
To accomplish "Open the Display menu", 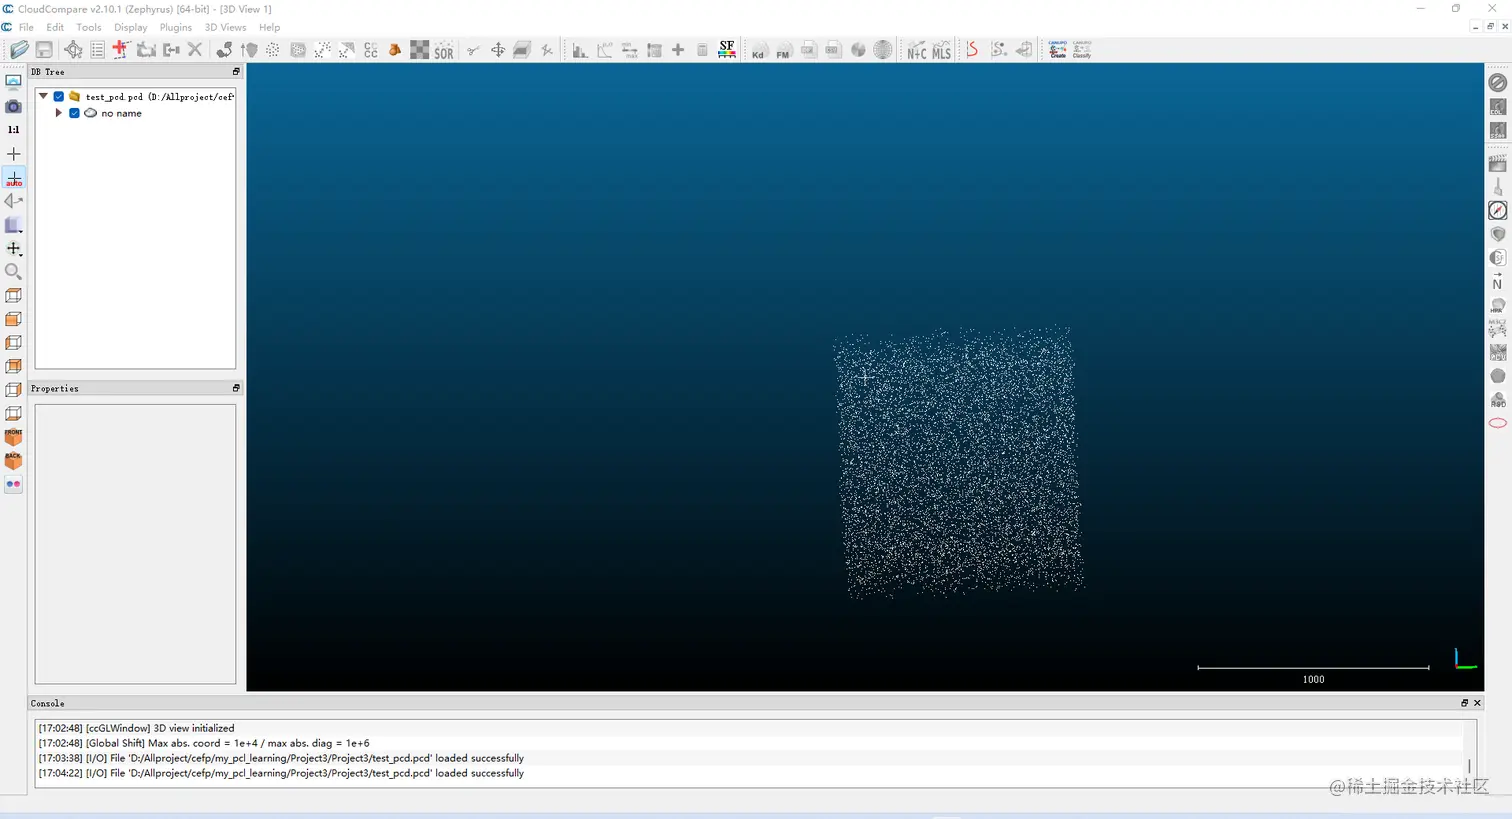I will click(130, 27).
